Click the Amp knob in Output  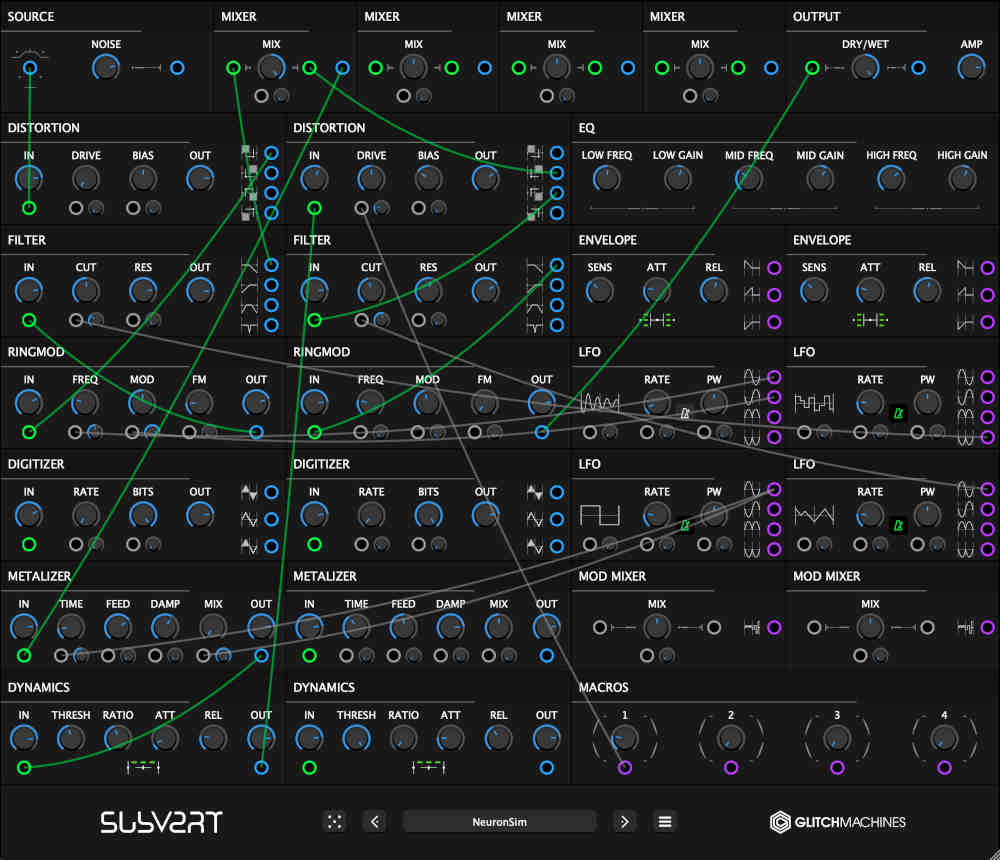(x=971, y=67)
